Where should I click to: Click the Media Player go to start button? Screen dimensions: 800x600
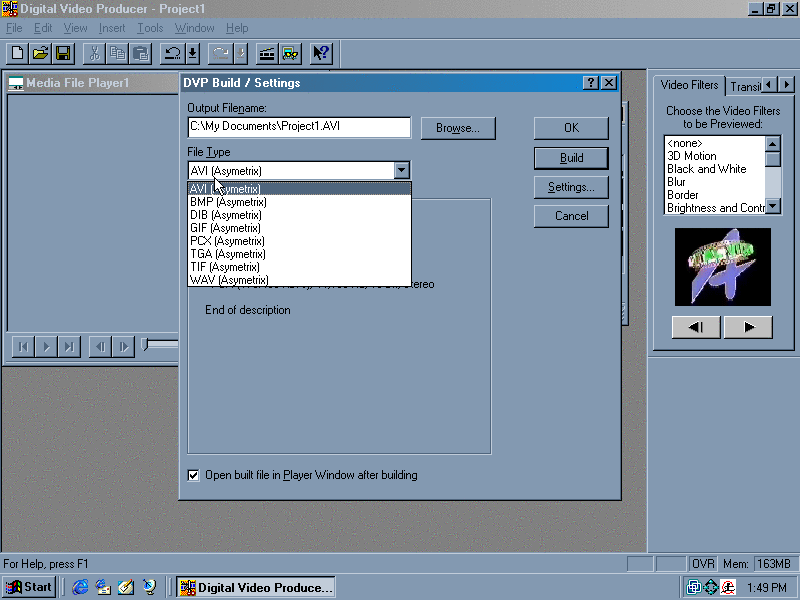click(x=23, y=347)
